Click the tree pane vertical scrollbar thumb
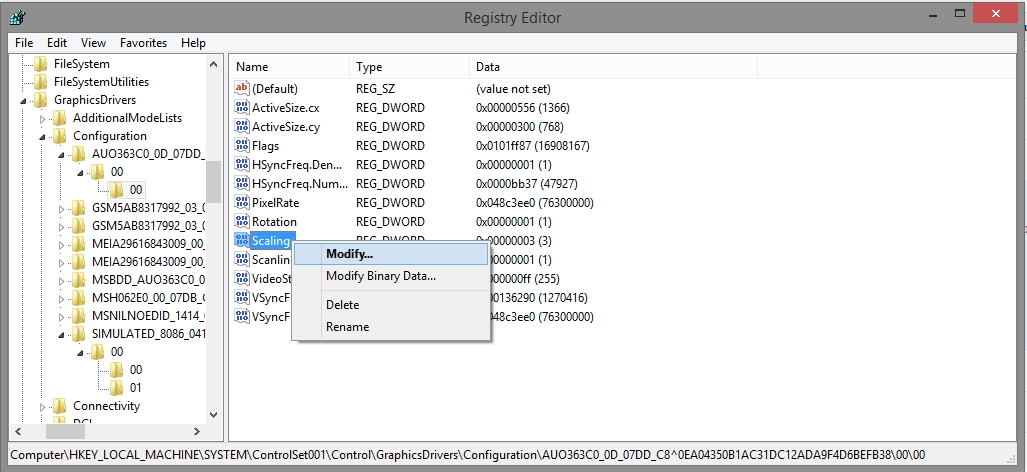Viewport: 1027px width, 472px height. pos(214,181)
